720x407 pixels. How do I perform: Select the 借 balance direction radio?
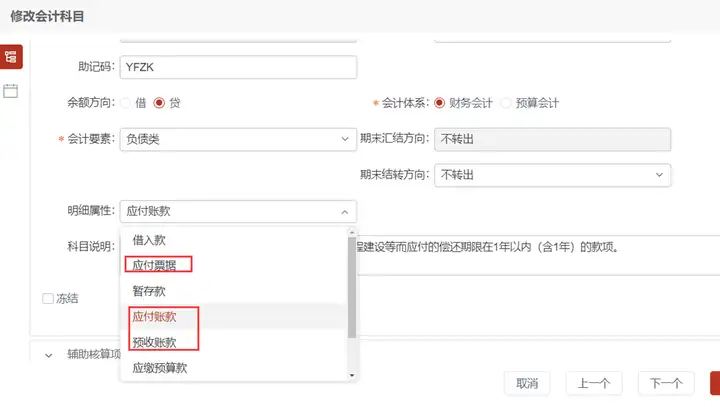click(125, 102)
